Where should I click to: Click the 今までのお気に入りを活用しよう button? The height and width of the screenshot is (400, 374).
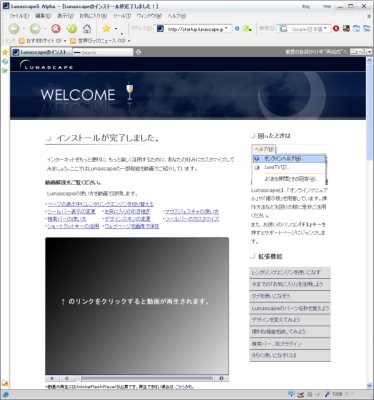tap(290, 284)
